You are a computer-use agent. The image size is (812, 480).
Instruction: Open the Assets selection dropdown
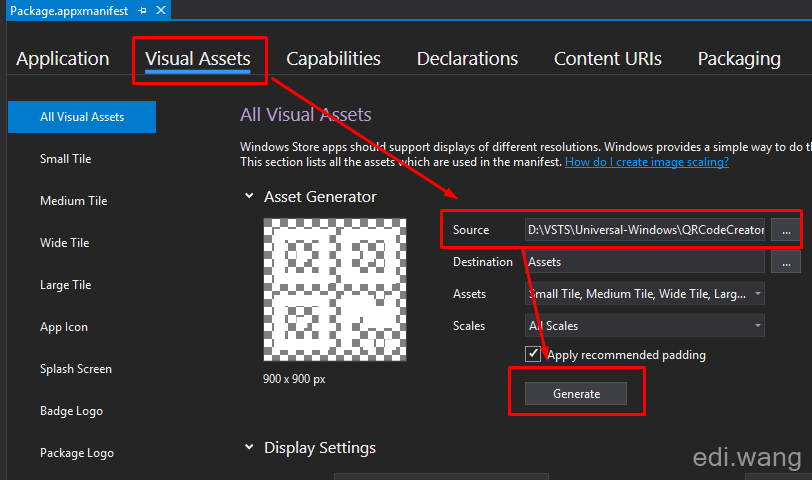(645, 294)
